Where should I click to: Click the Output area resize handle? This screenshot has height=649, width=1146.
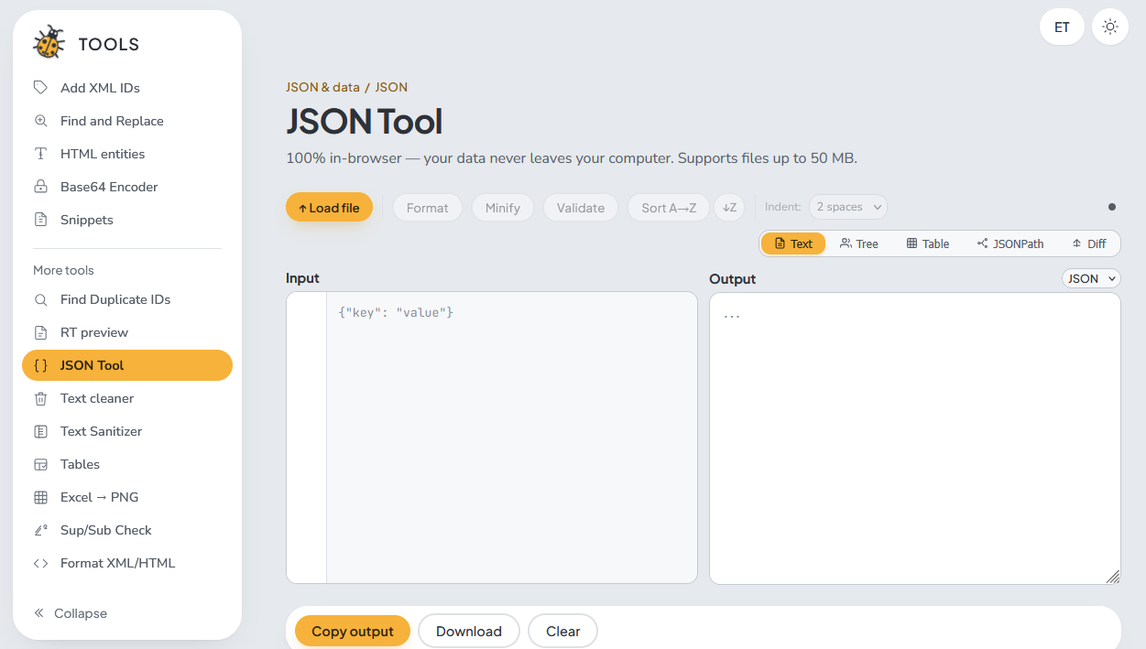tap(1112, 577)
